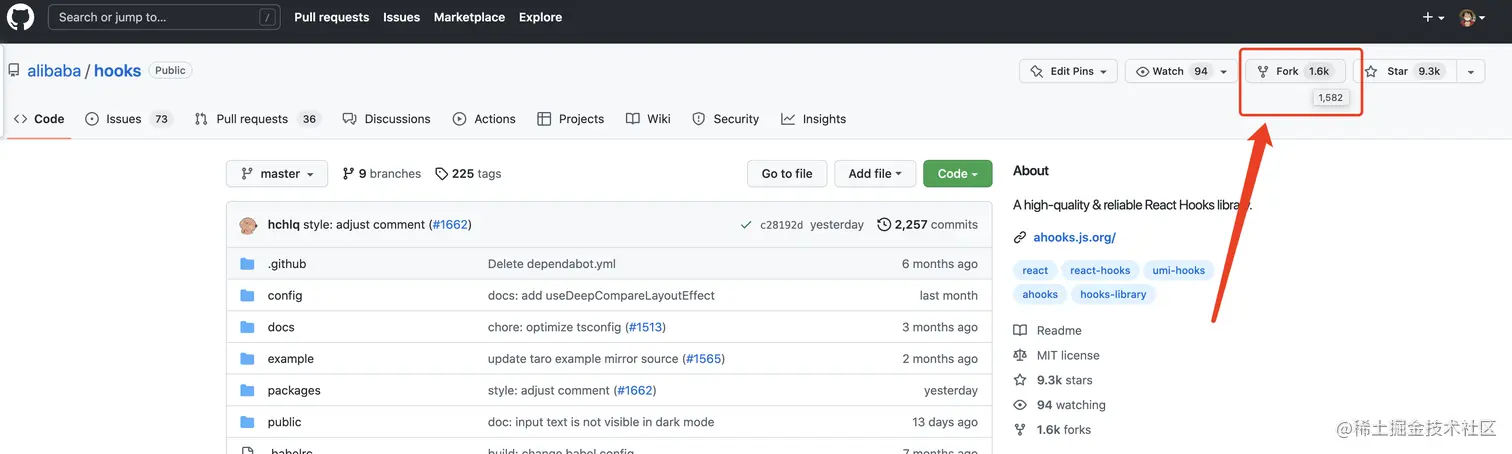Screen dimensions: 1512x454
Task: Open the .github folder
Action: click(x=287, y=264)
